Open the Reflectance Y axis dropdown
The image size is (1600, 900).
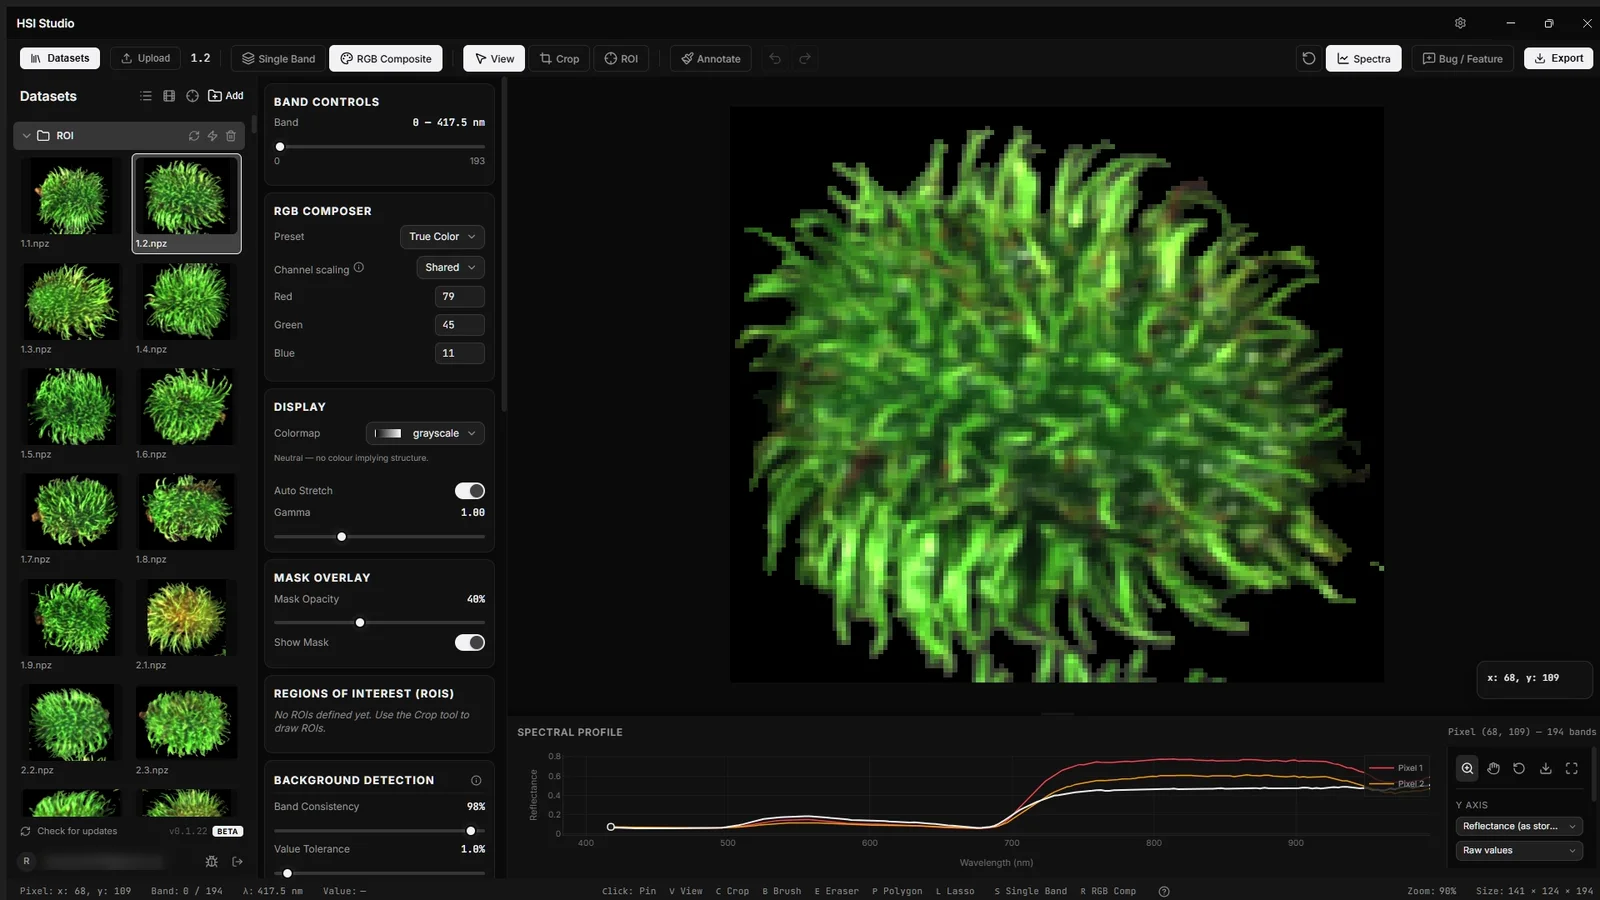[1519, 826]
